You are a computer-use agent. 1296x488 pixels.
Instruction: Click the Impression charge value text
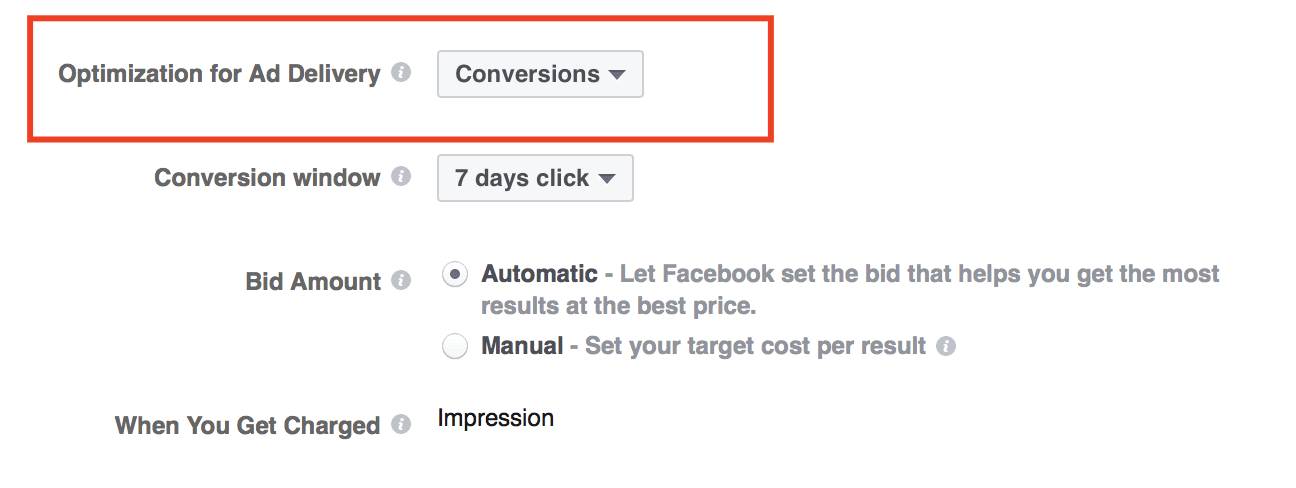(495, 418)
